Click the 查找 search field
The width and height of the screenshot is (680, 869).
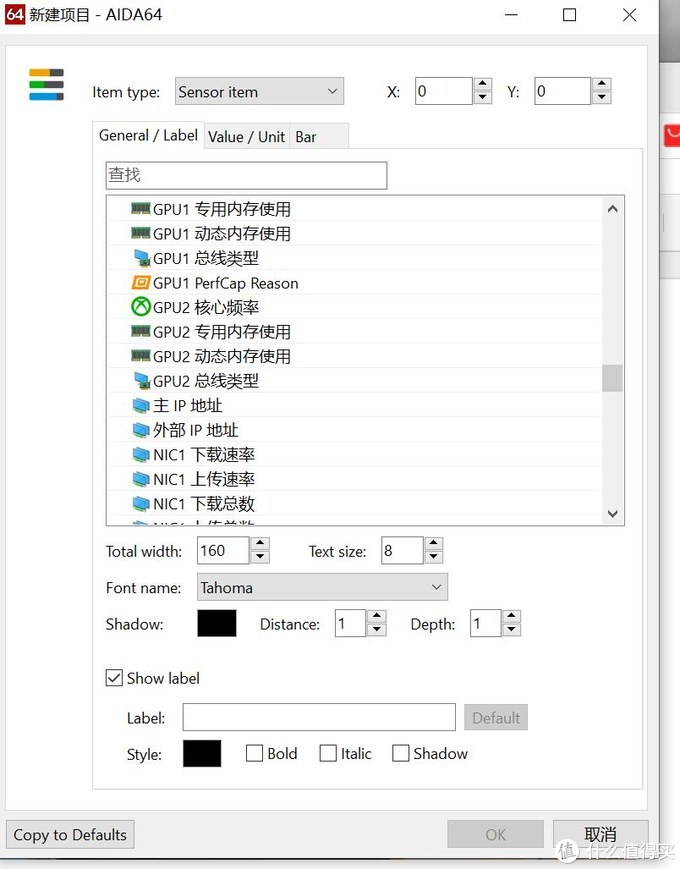[247, 175]
